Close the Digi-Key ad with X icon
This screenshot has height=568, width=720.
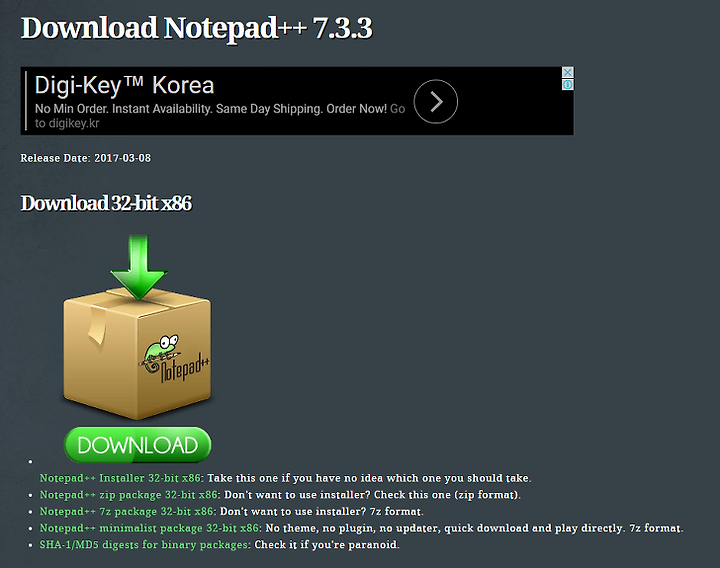[568, 73]
